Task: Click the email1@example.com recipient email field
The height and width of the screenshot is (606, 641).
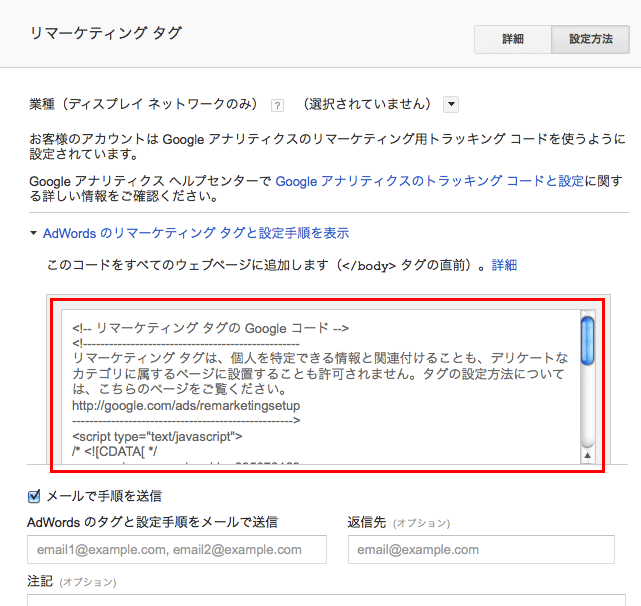Action: click(177, 550)
